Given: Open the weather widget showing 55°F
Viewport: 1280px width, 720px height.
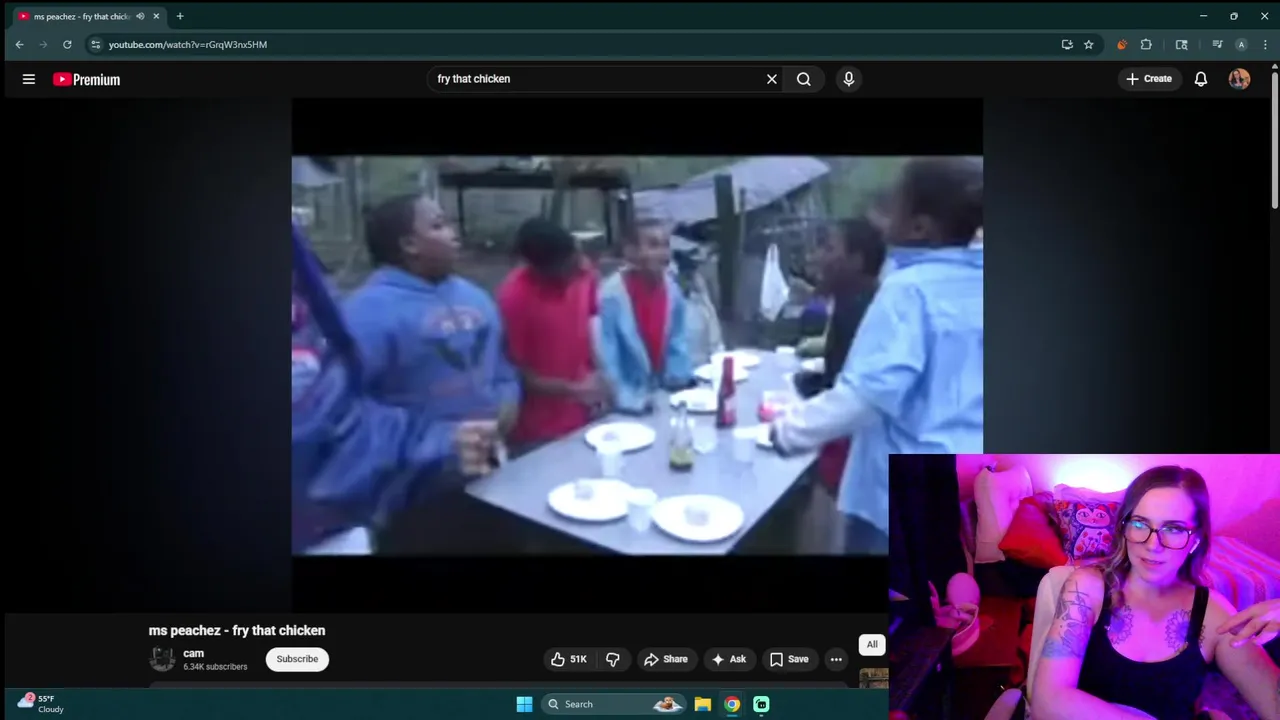Looking at the screenshot, I should 40,704.
